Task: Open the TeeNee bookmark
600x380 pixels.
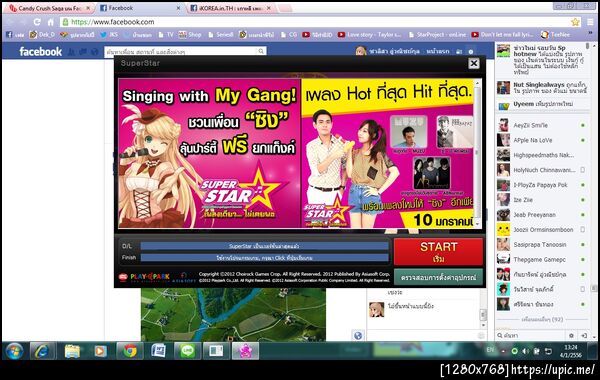Action: tap(555, 35)
